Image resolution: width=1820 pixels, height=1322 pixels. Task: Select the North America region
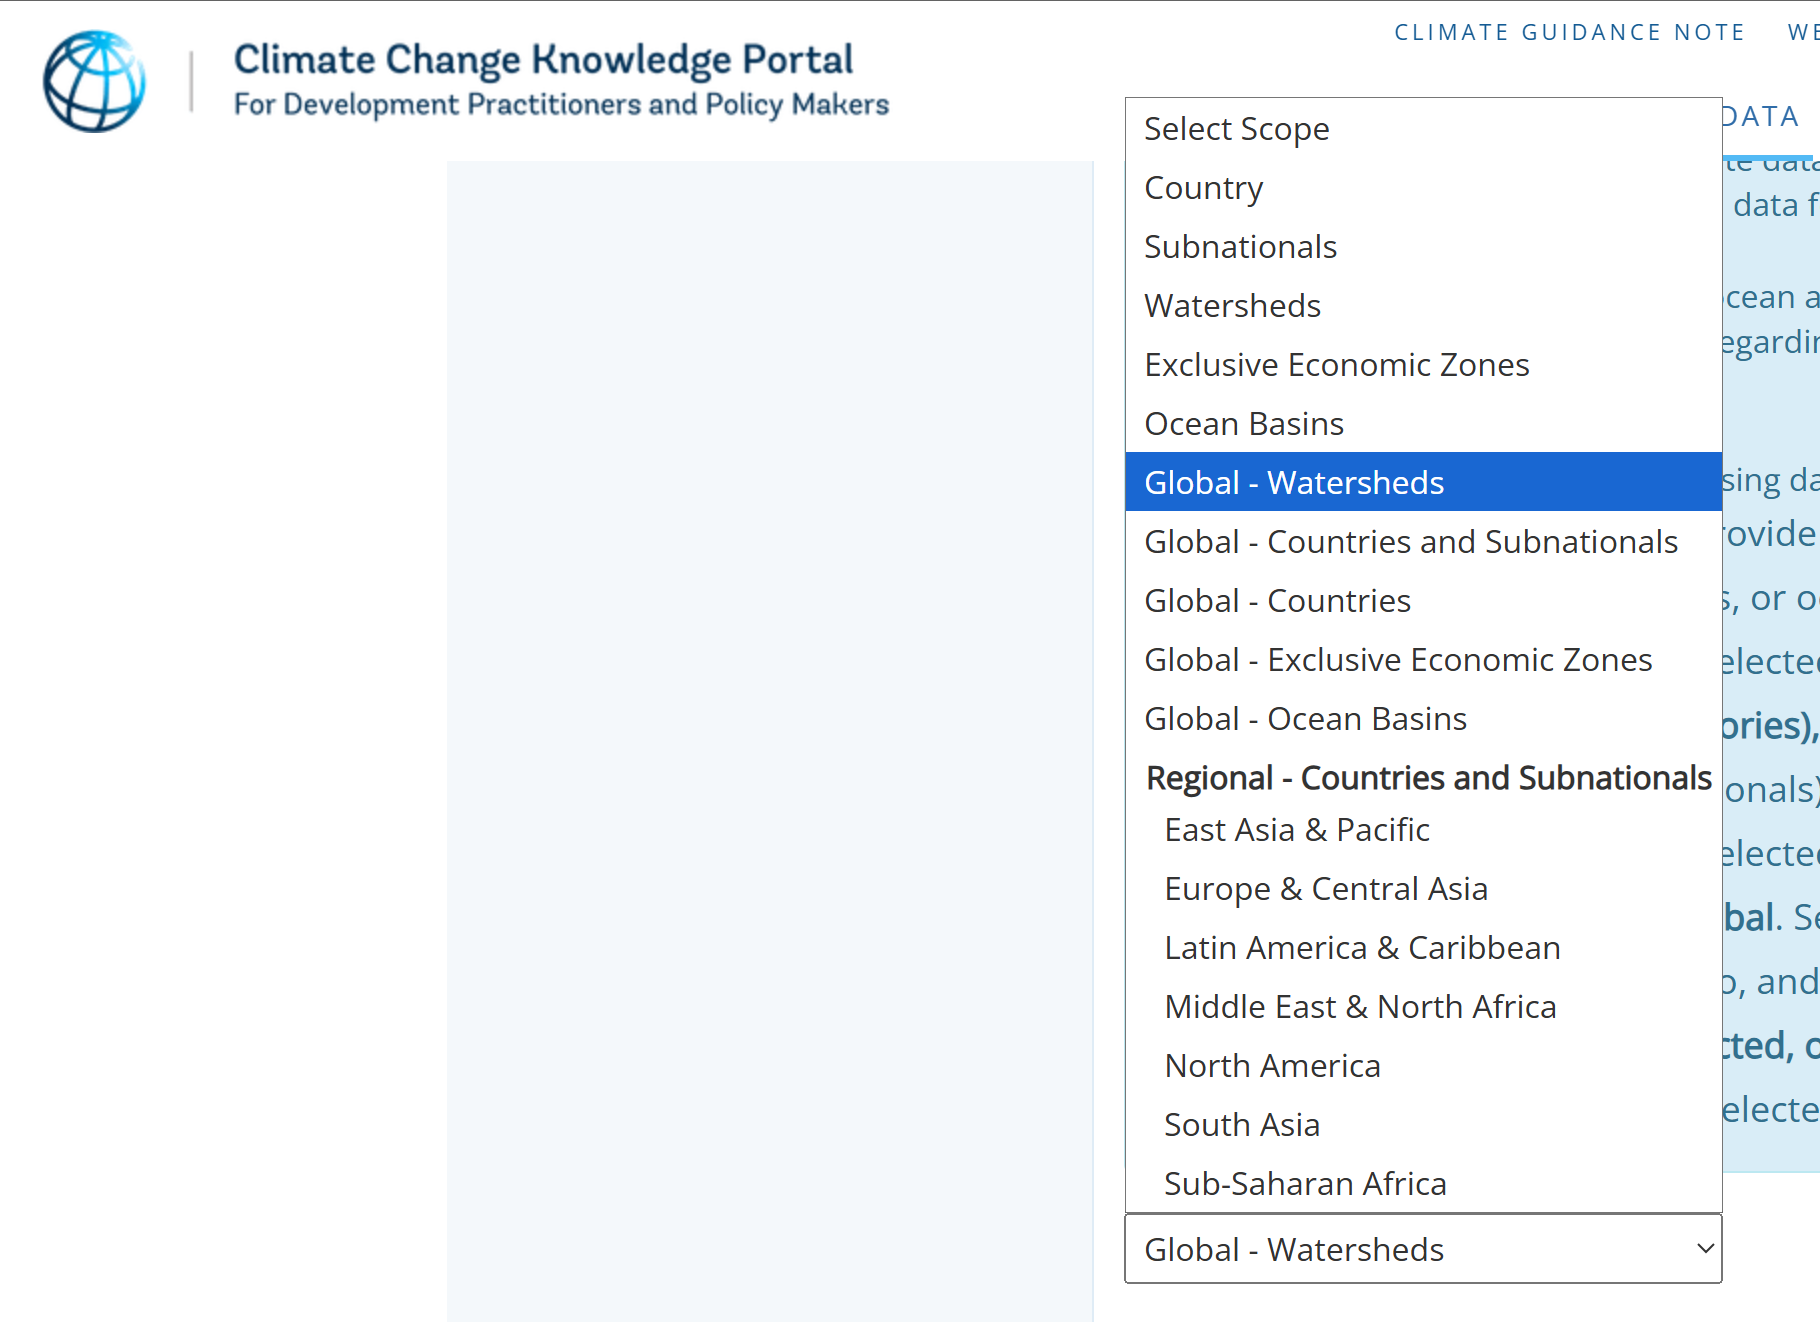pos(1271,1066)
